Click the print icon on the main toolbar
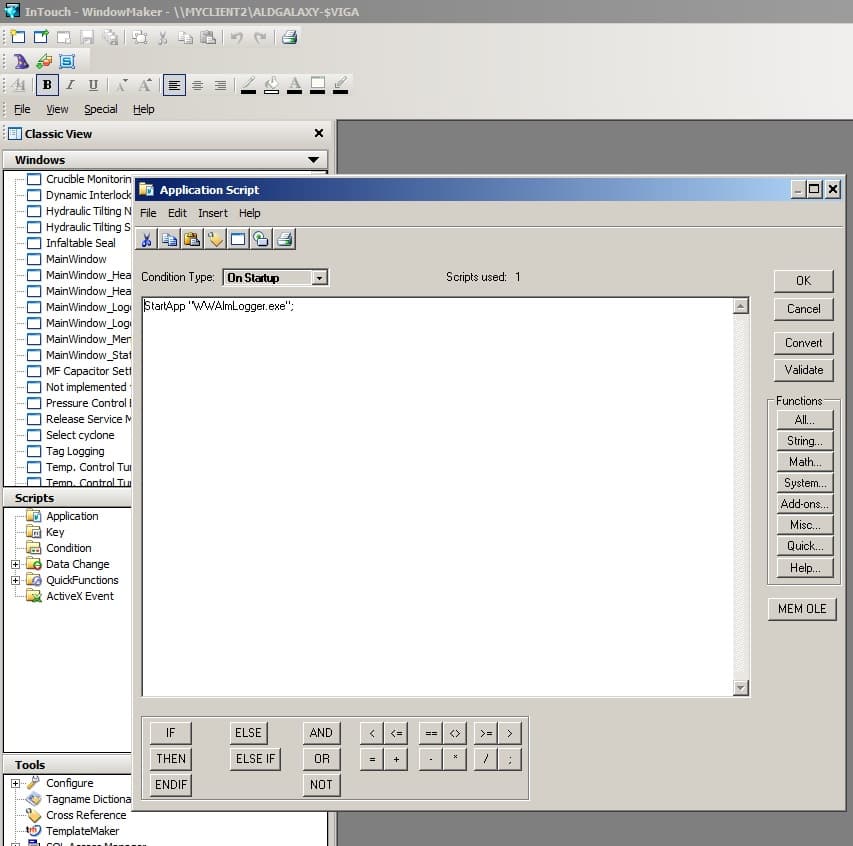 click(289, 36)
